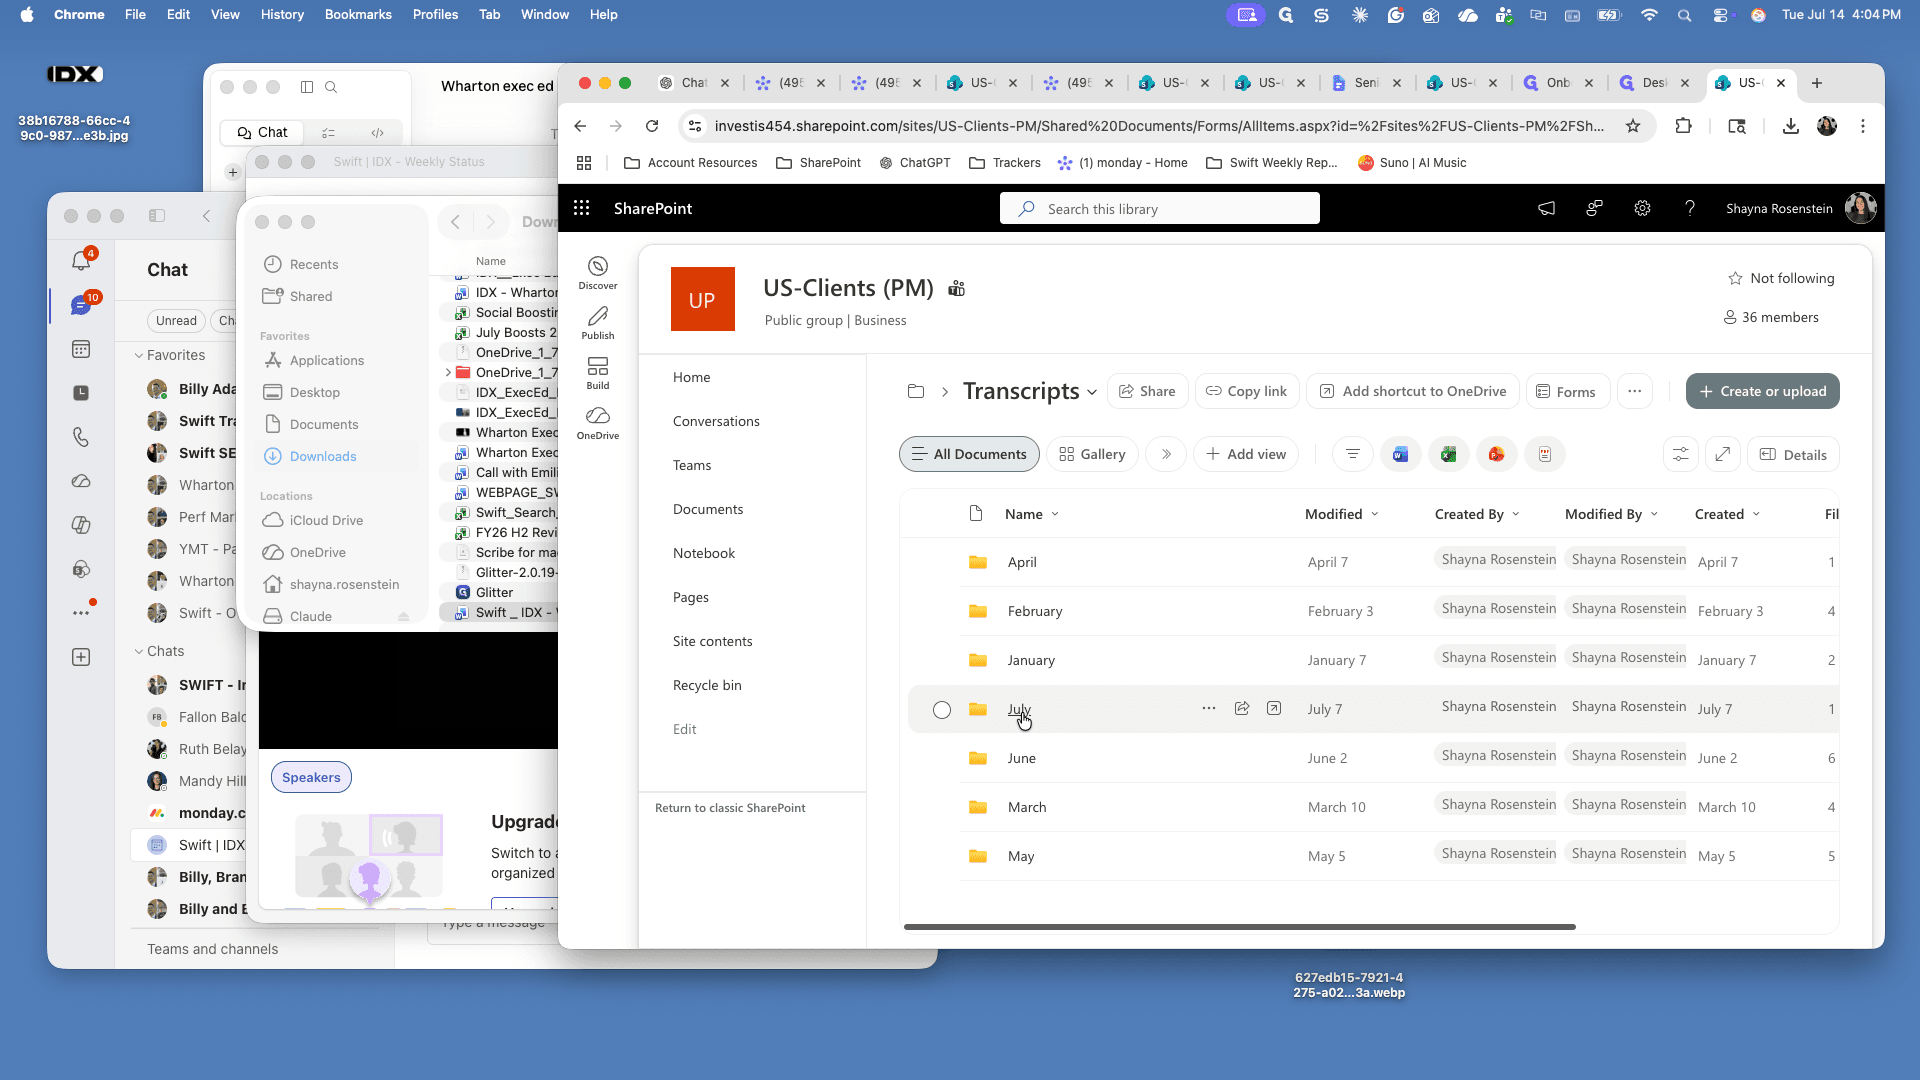Collapse the Chats section in Teams
The image size is (1920, 1080).
tap(139, 651)
